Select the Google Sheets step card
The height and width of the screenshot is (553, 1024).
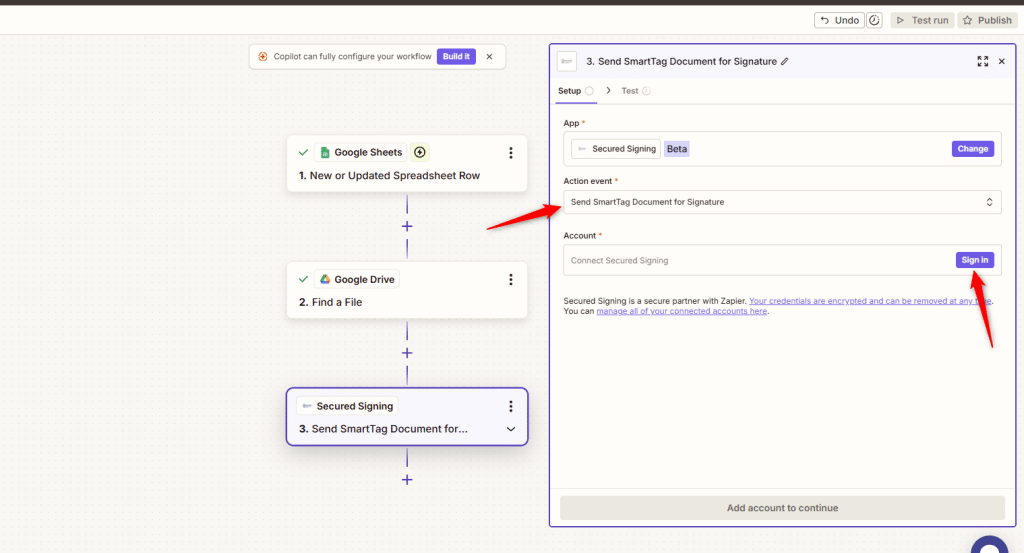point(407,163)
